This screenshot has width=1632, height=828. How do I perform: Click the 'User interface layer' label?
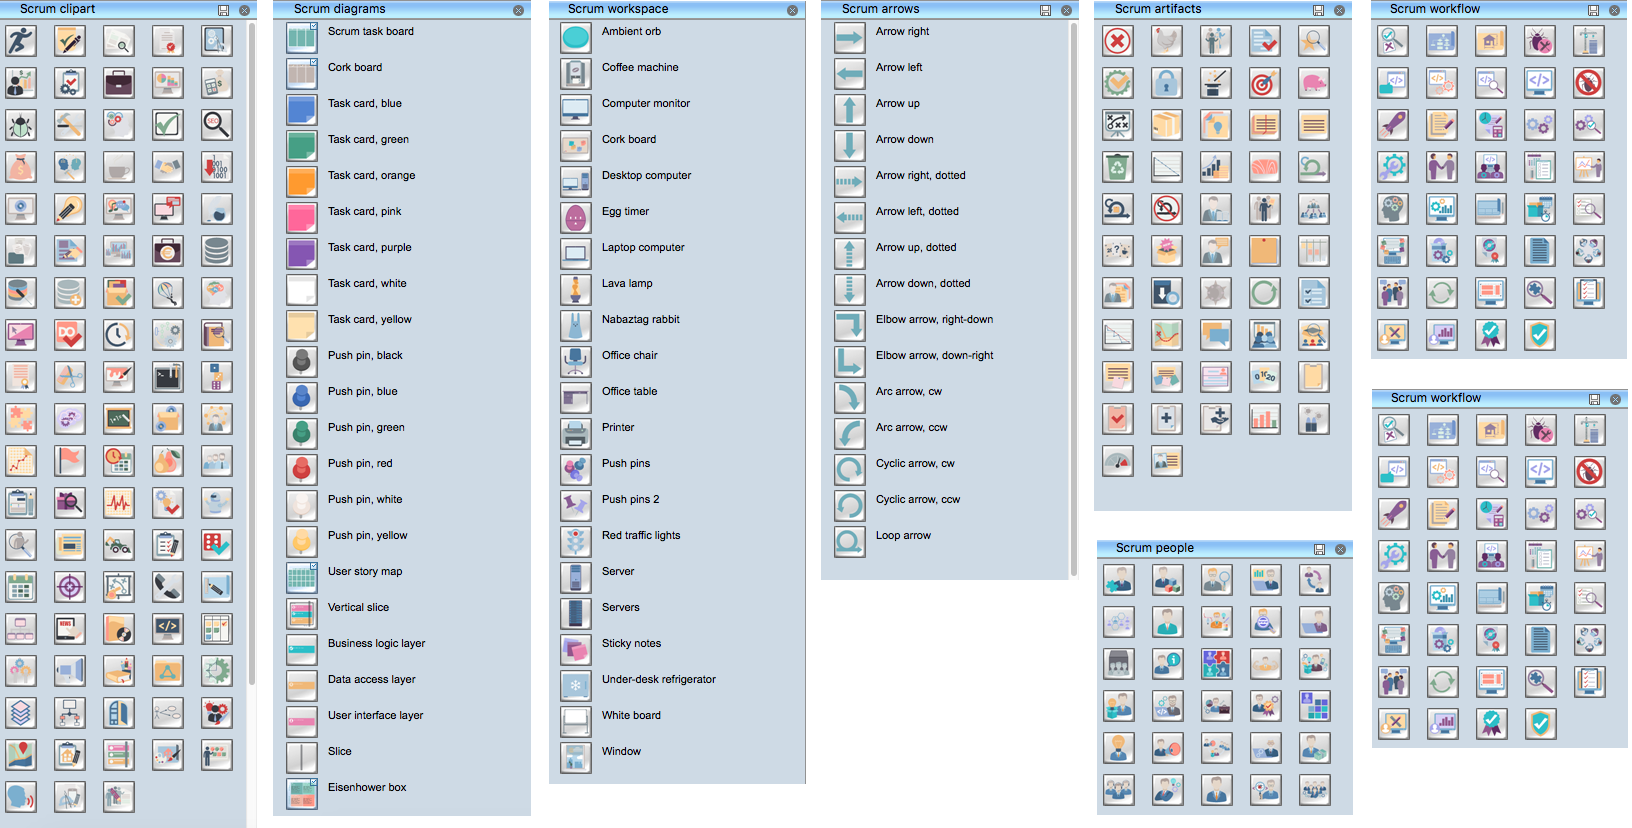(x=375, y=716)
